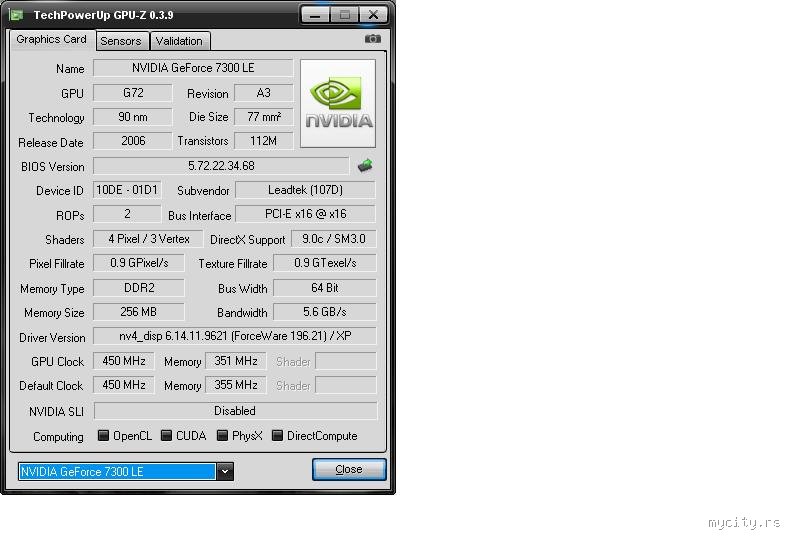Select the Graphics Card tab
This screenshot has height=536, width=787.
52,39
